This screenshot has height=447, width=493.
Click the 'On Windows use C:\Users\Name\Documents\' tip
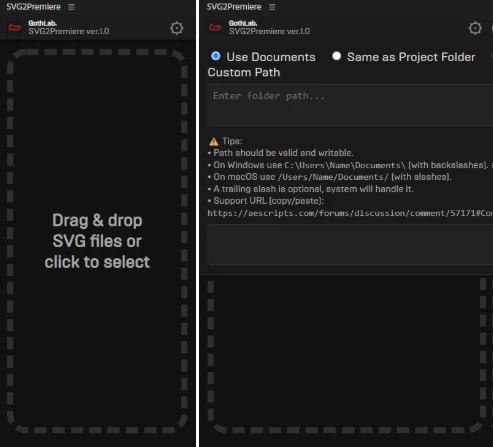click(348, 165)
